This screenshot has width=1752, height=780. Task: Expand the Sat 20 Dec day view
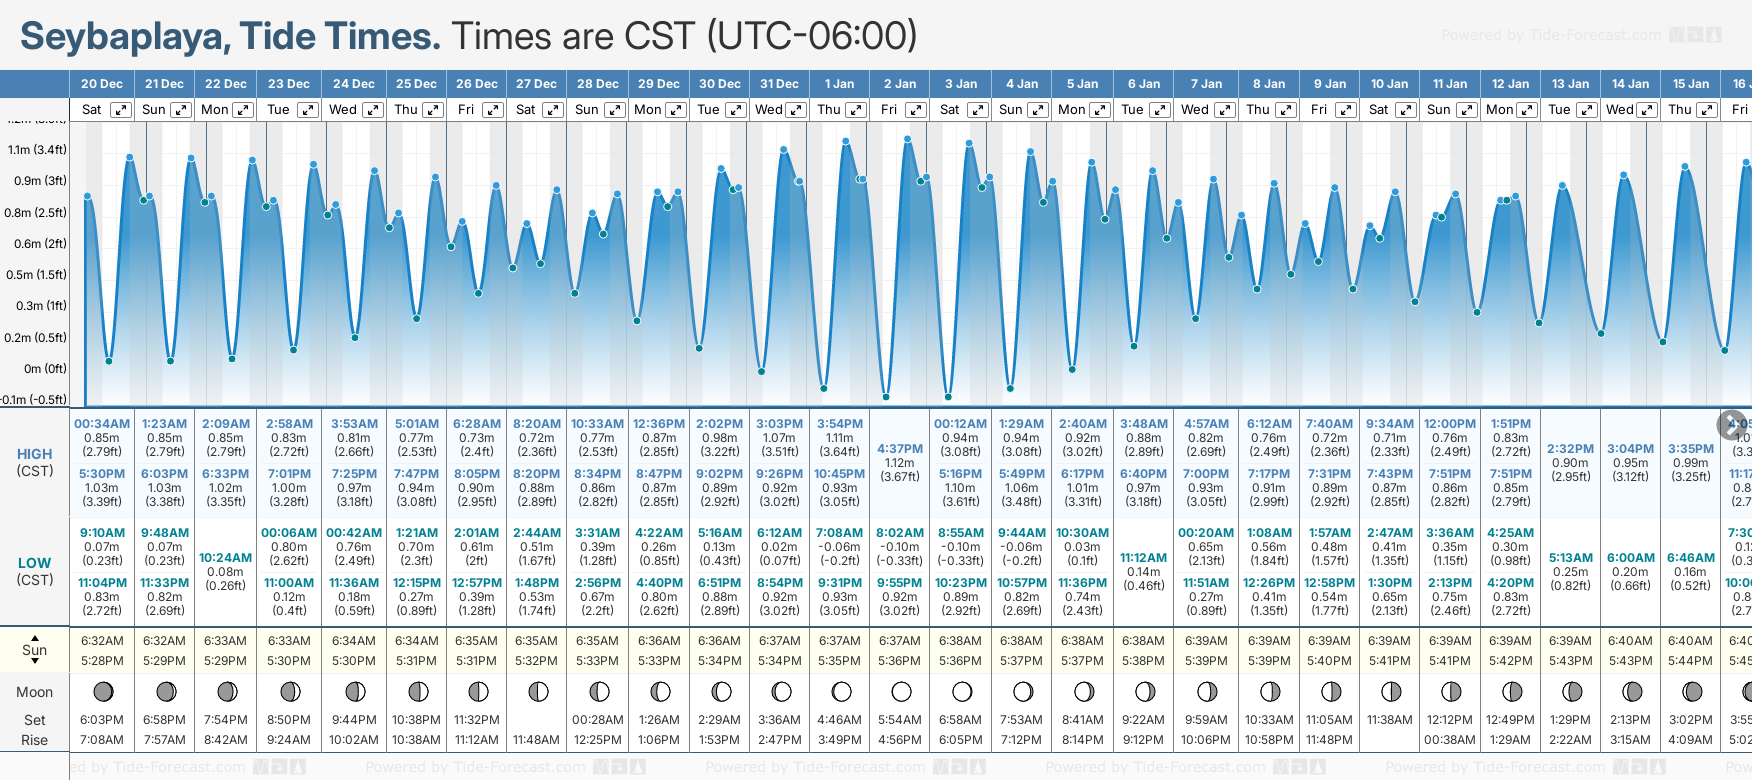point(120,110)
